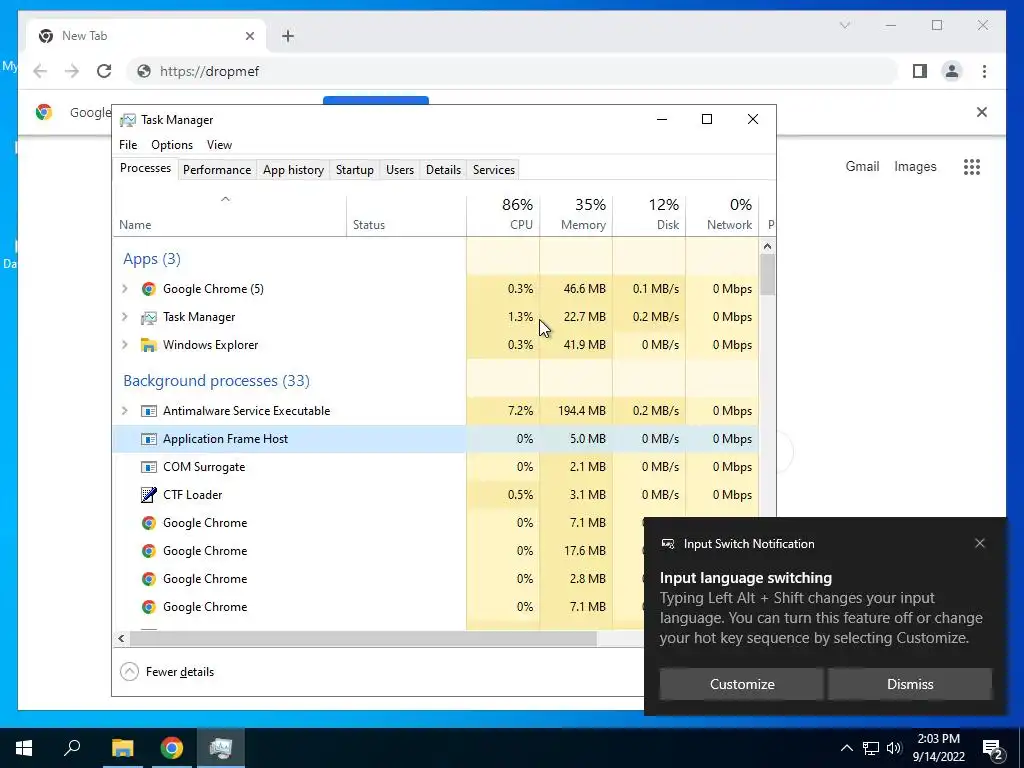Open the File menu

tap(128, 145)
